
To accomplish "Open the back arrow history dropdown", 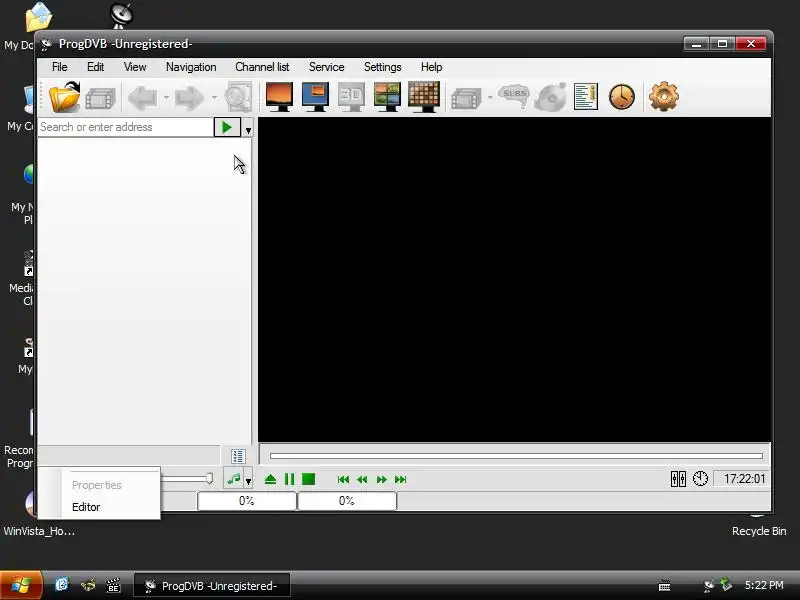I will tap(166, 97).
